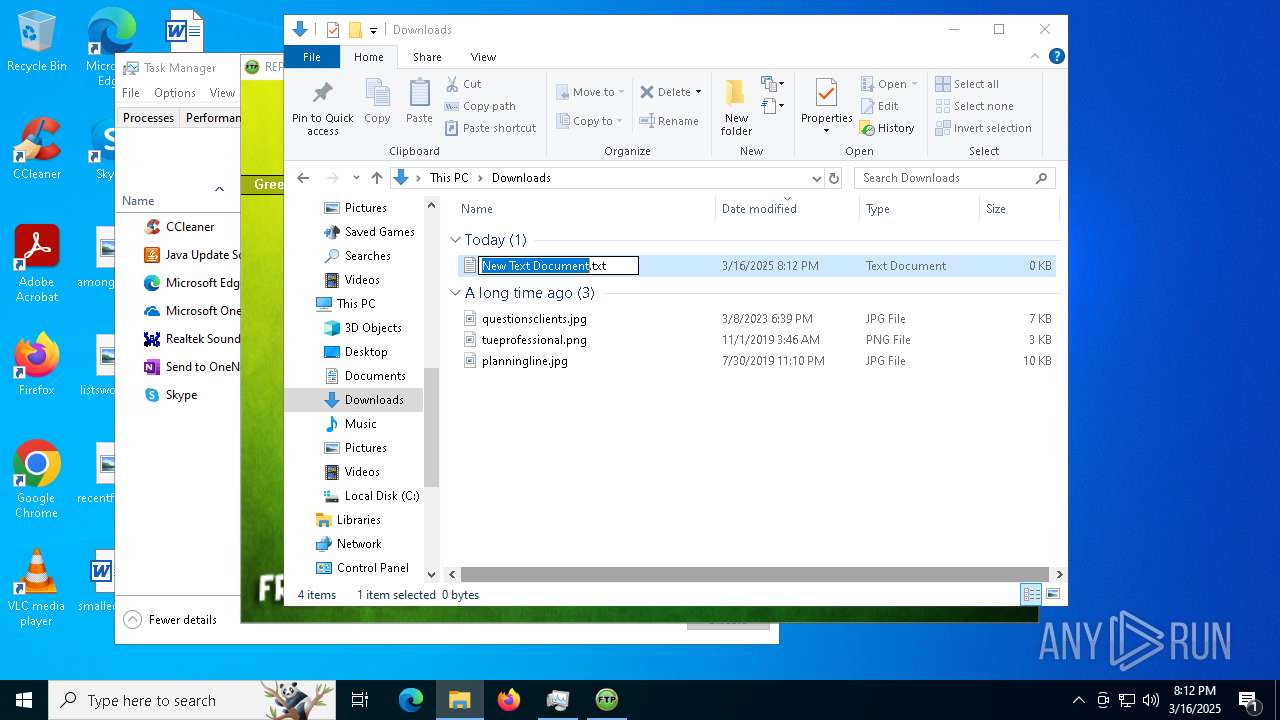1280x720 pixels.
Task: Collapse the ribbon with chevron
Action: tap(1035, 57)
